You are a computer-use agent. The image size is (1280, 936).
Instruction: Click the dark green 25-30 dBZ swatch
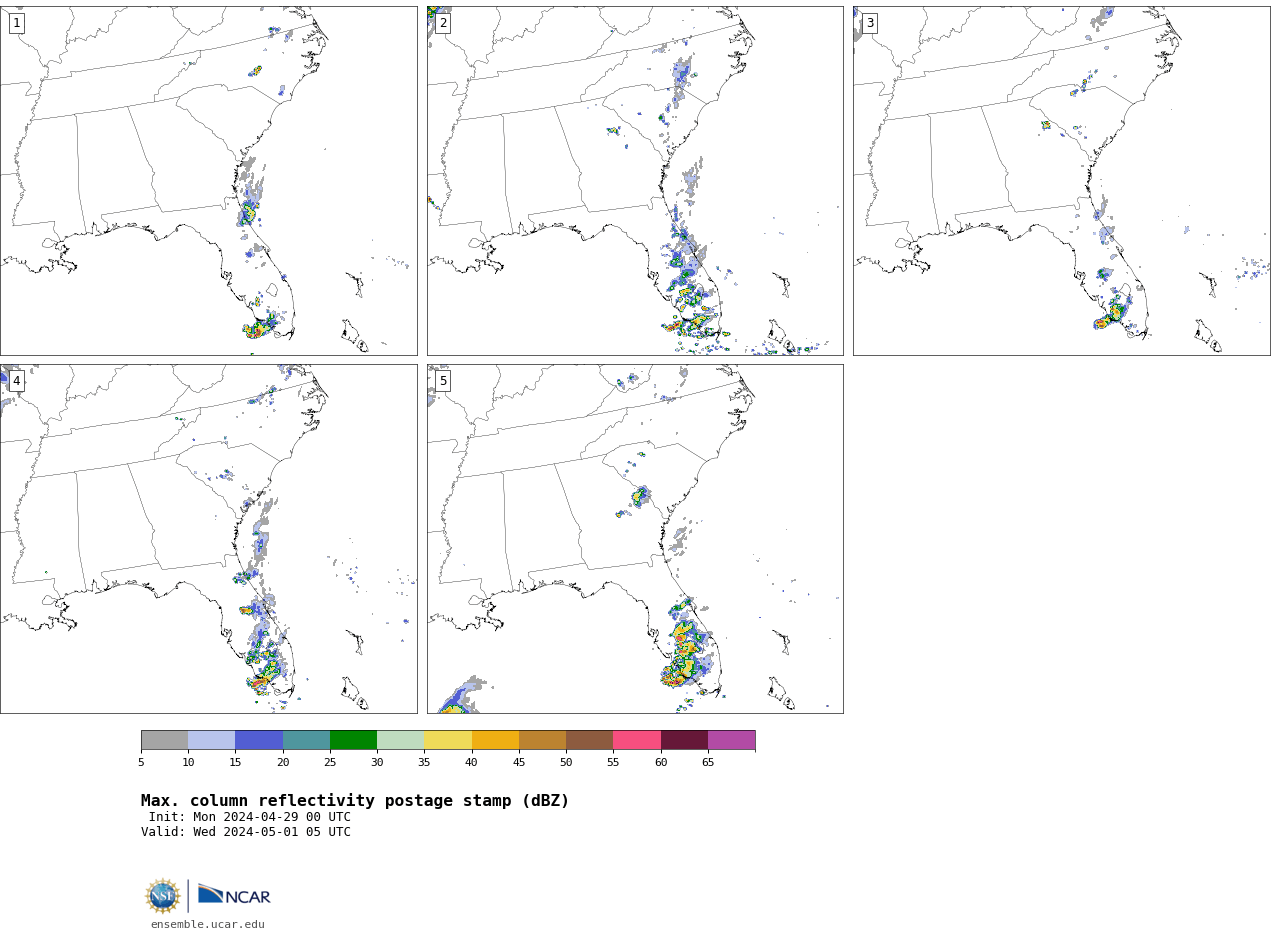(353, 740)
